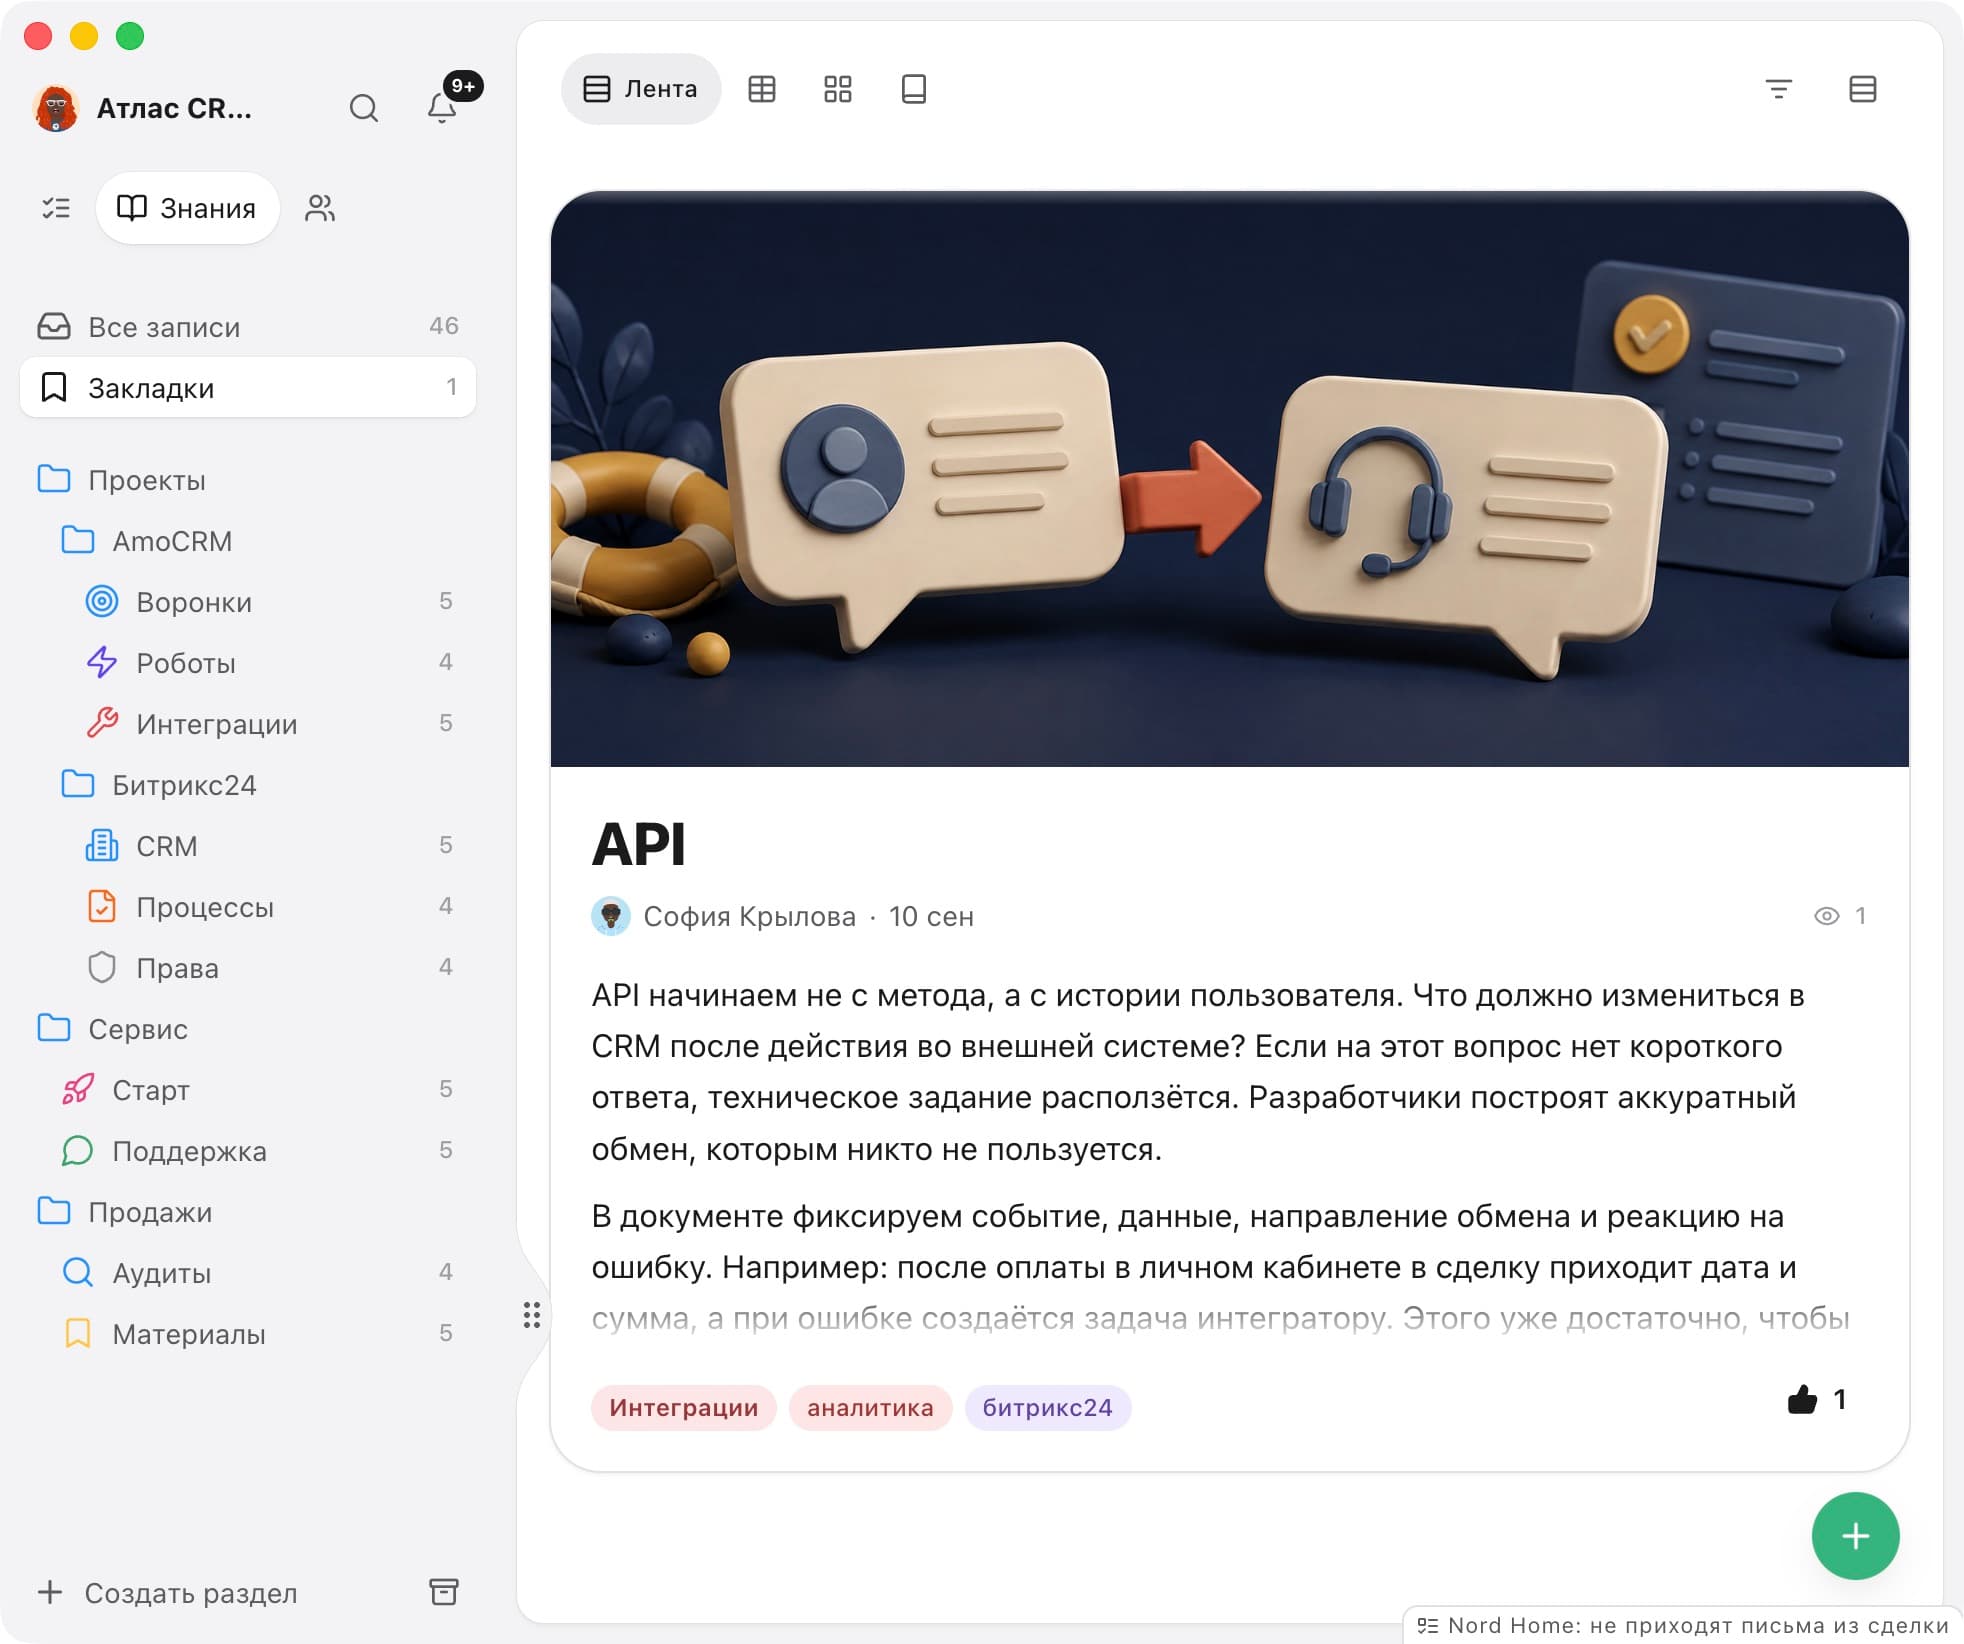Click author София Крылова
Image resolution: width=1964 pixels, height=1644 pixels.
[x=749, y=916]
